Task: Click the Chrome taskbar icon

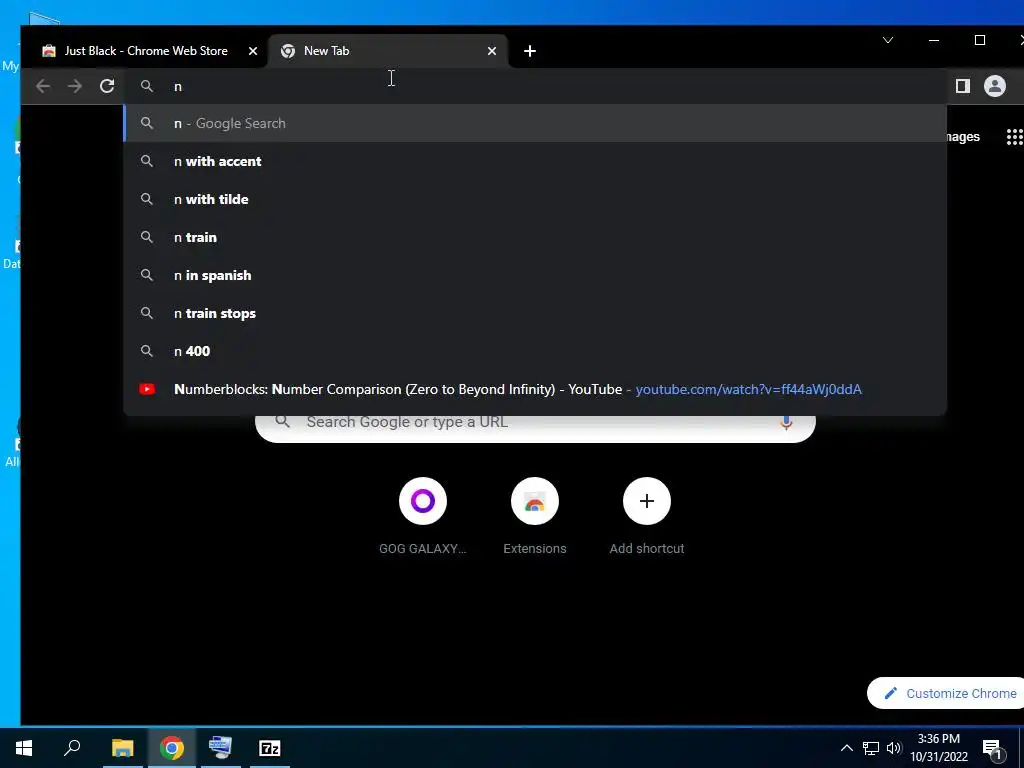Action: (x=172, y=748)
